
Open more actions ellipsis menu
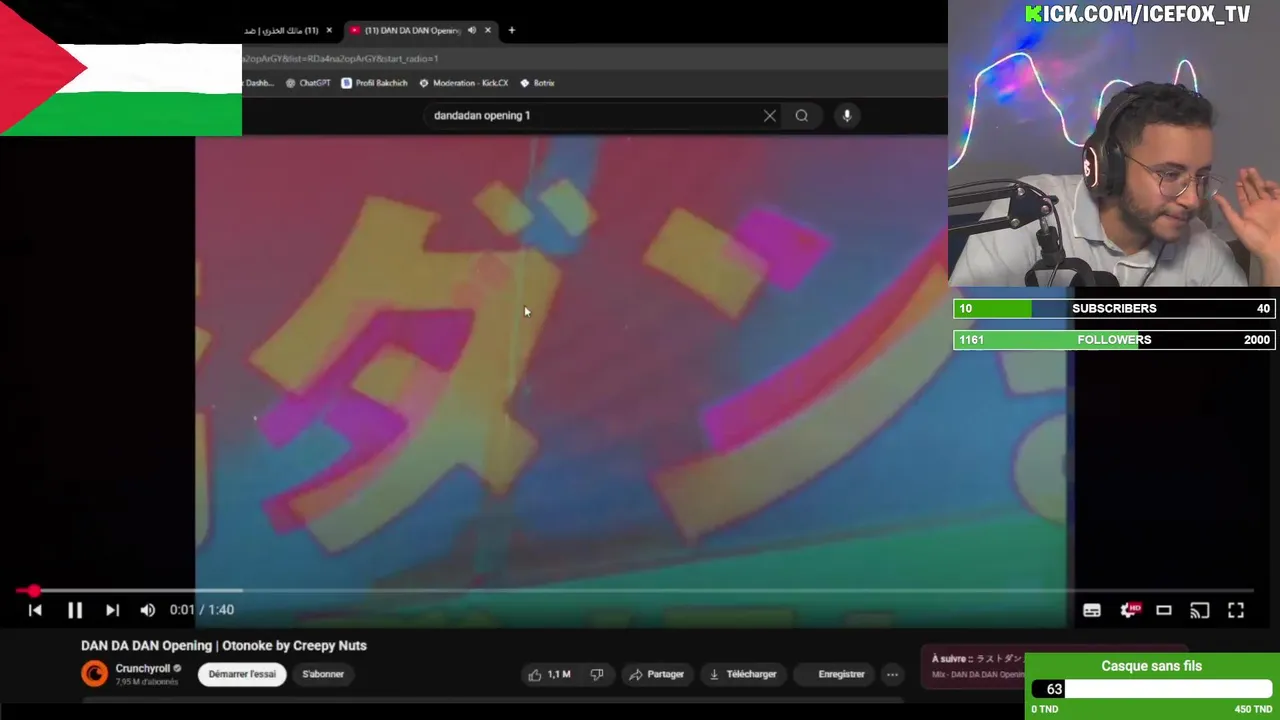pyautogui.click(x=892, y=675)
